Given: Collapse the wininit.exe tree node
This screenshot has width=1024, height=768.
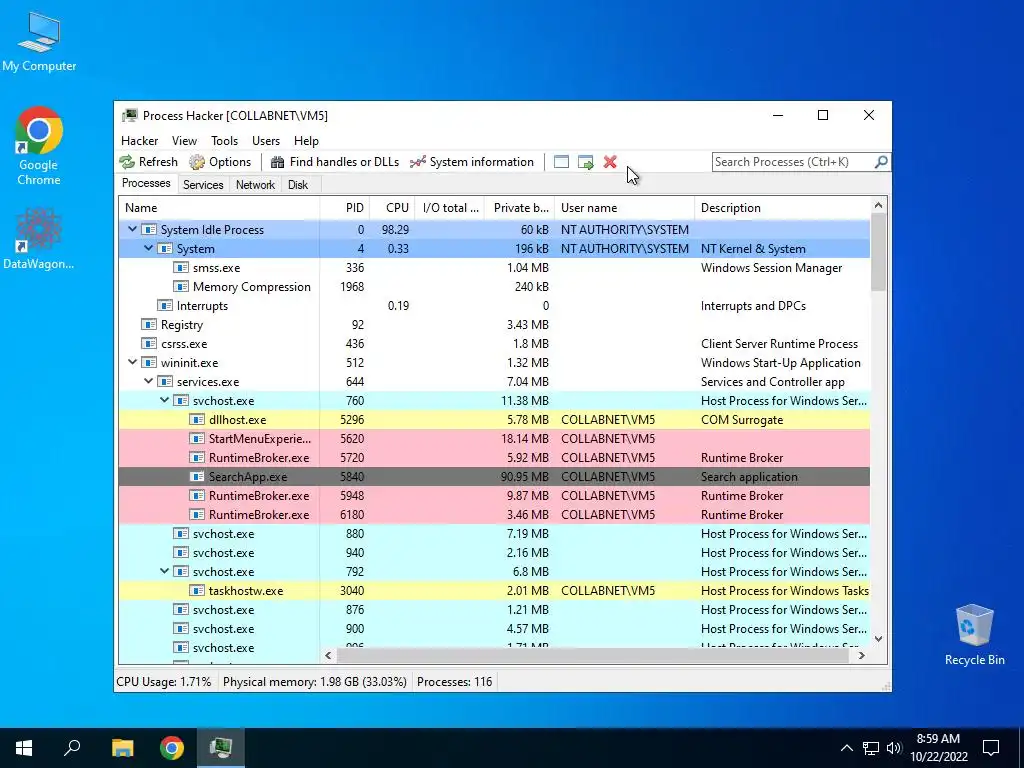Looking at the screenshot, I should tap(133, 362).
